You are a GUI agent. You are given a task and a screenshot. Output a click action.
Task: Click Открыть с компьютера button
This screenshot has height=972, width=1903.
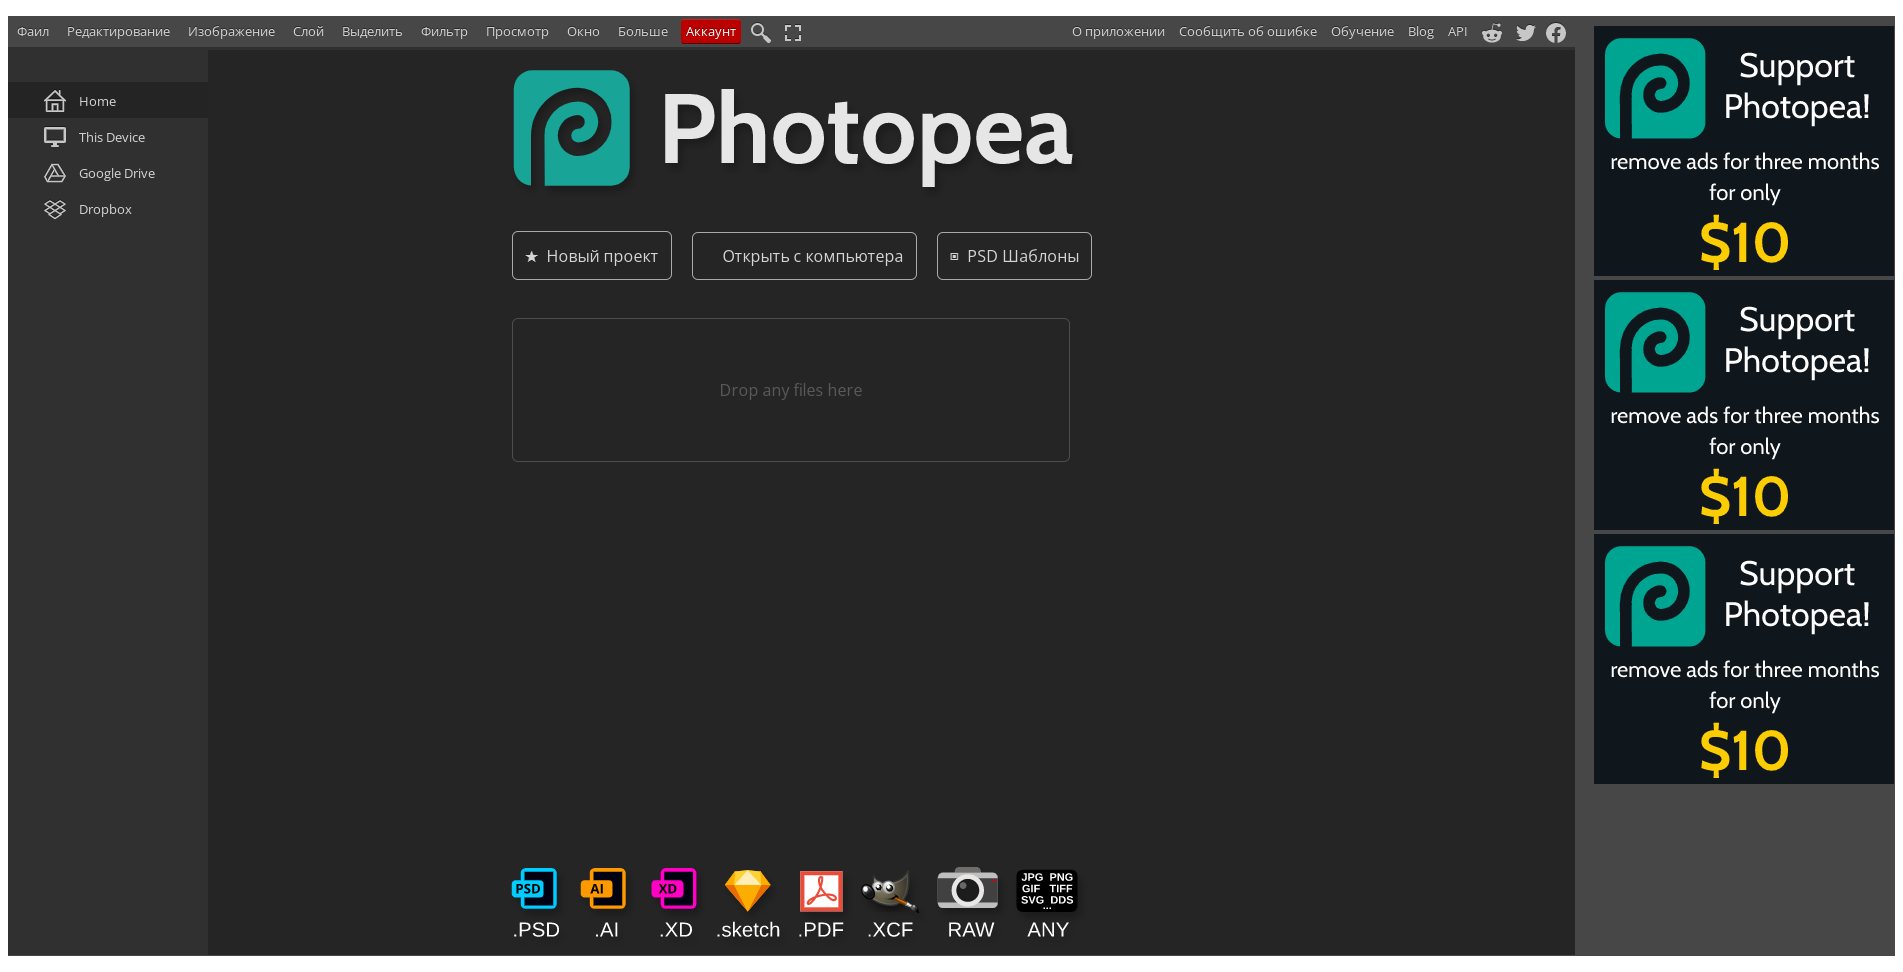tap(804, 256)
